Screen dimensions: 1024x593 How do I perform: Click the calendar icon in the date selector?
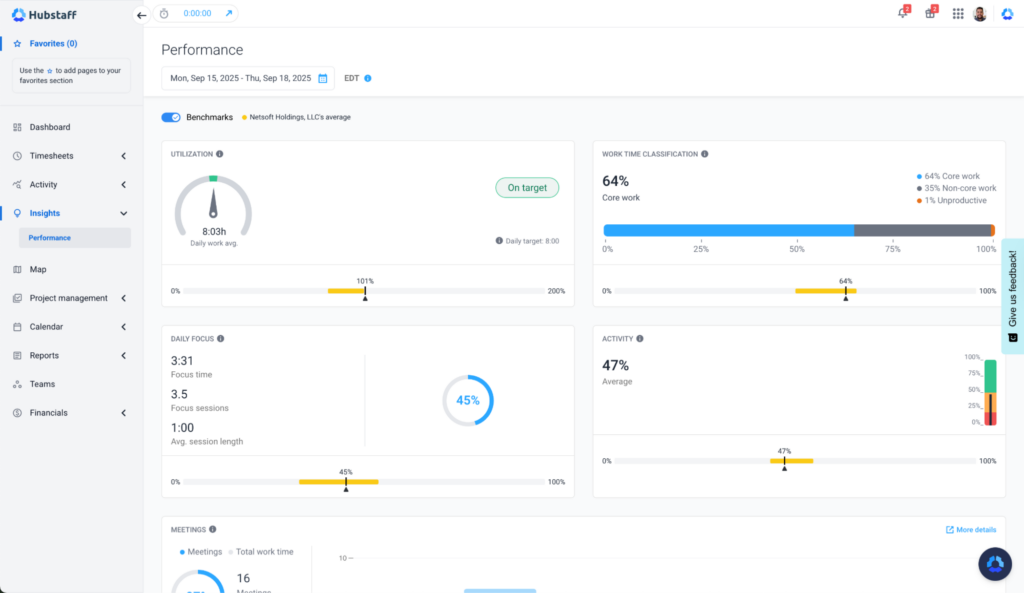click(x=322, y=76)
